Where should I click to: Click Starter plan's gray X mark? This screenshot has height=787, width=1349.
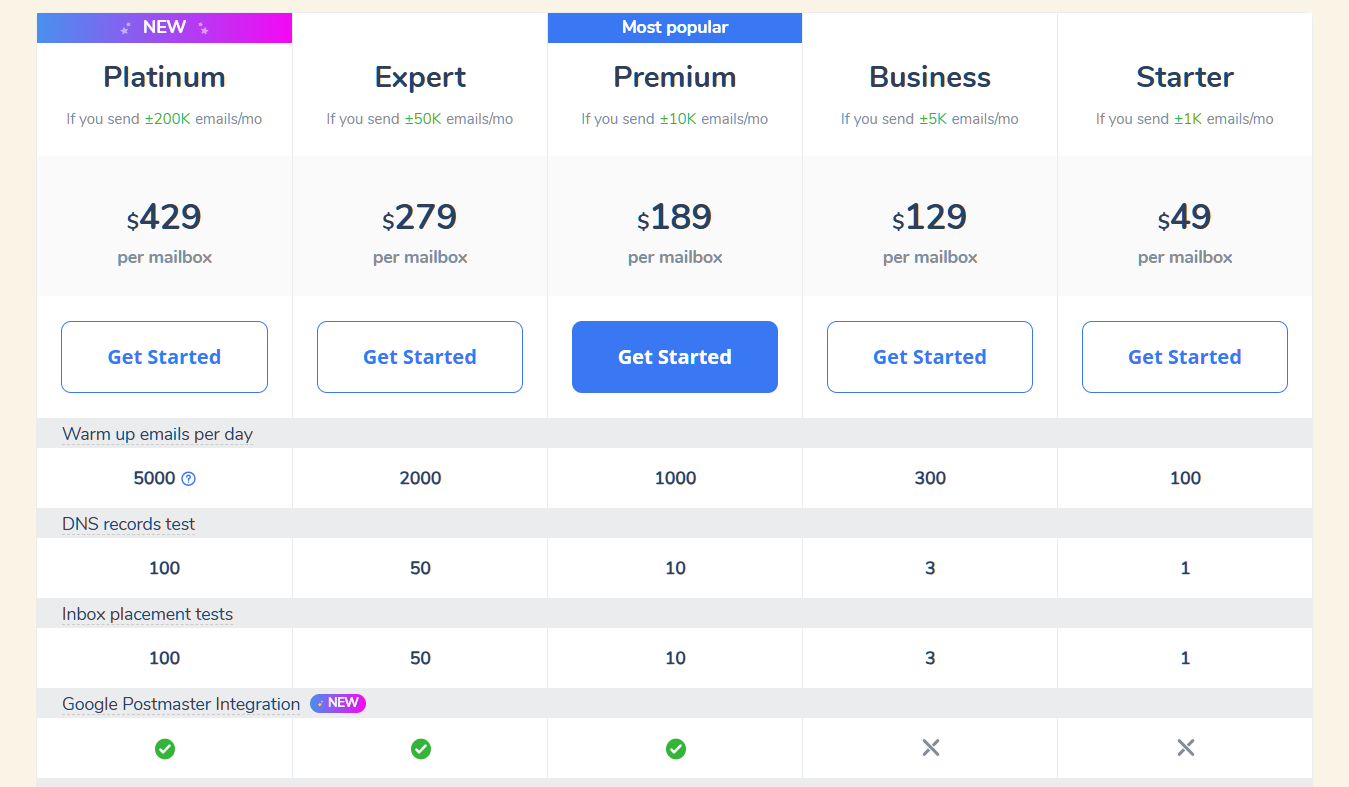coord(1186,748)
